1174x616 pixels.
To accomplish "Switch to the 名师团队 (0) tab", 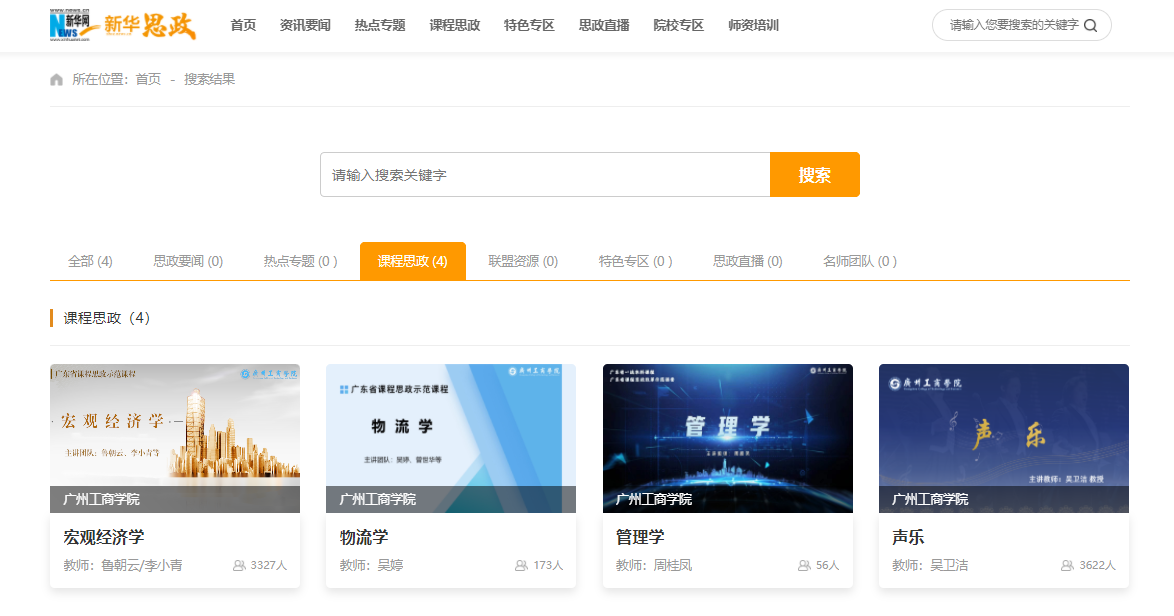I will click(x=859, y=261).
